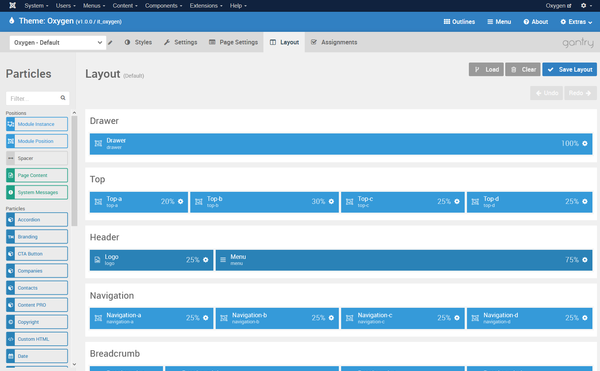
Task: Select the Module Instance particle icon
Action: 11,124
